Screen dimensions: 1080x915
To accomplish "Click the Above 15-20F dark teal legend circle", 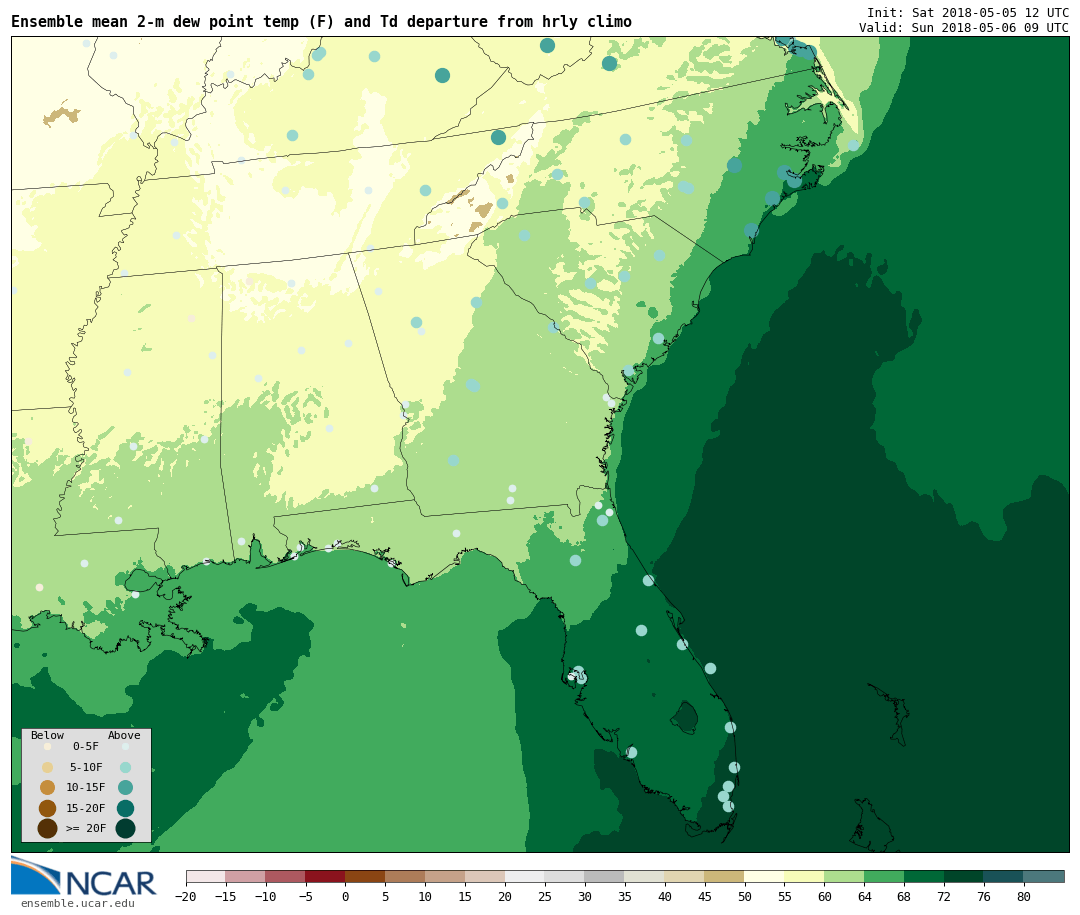I will [x=125, y=808].
